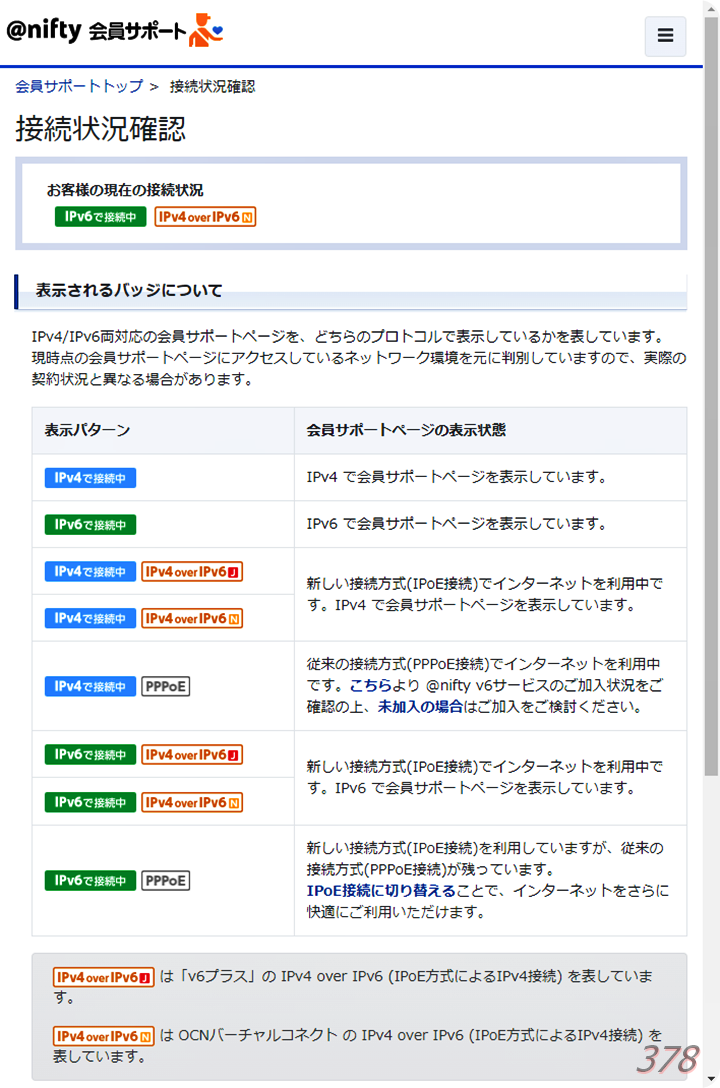Click the 表示パターン table header

tap(87, 430)
